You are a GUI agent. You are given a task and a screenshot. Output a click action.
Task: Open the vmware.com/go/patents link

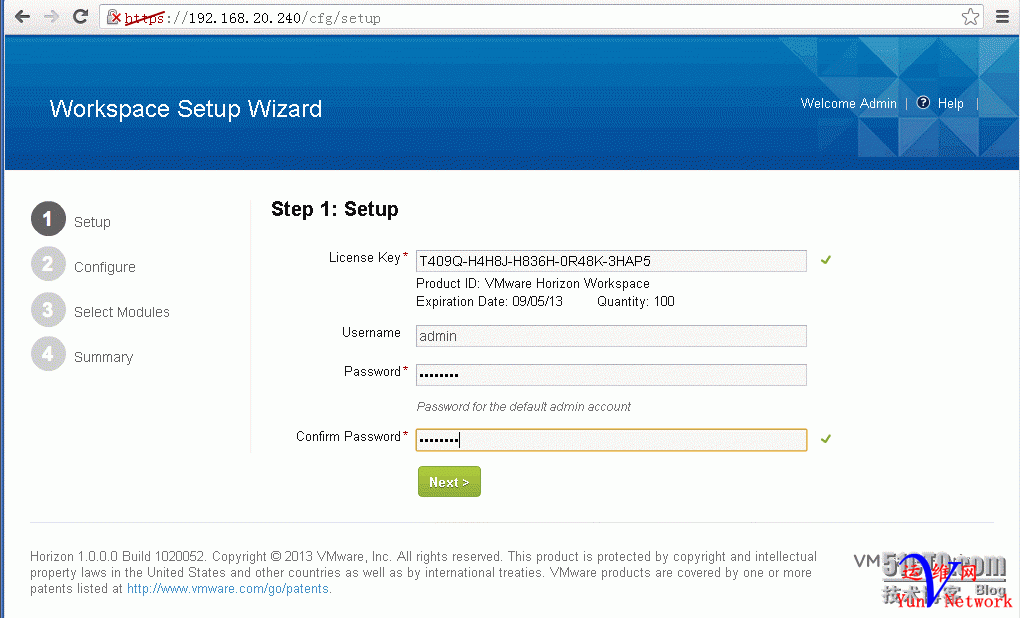(228, 589)
